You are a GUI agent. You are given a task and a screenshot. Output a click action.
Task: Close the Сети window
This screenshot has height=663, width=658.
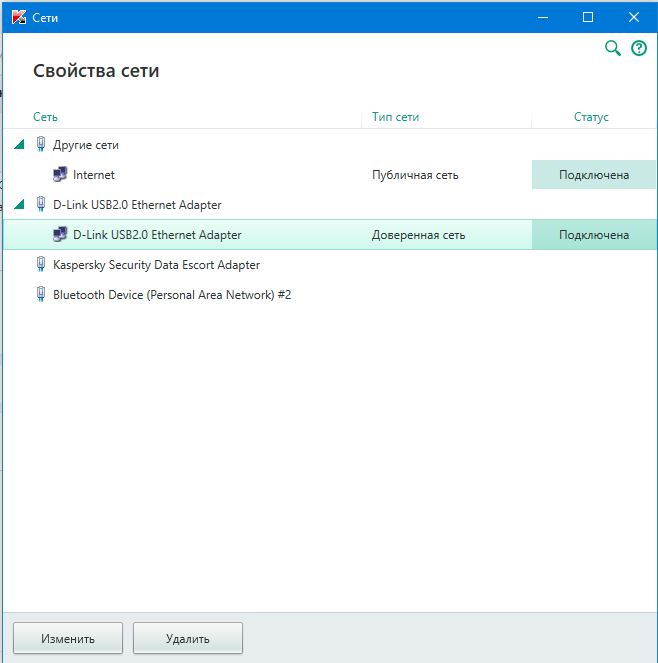pyautogui.click(x=633, y=17)
